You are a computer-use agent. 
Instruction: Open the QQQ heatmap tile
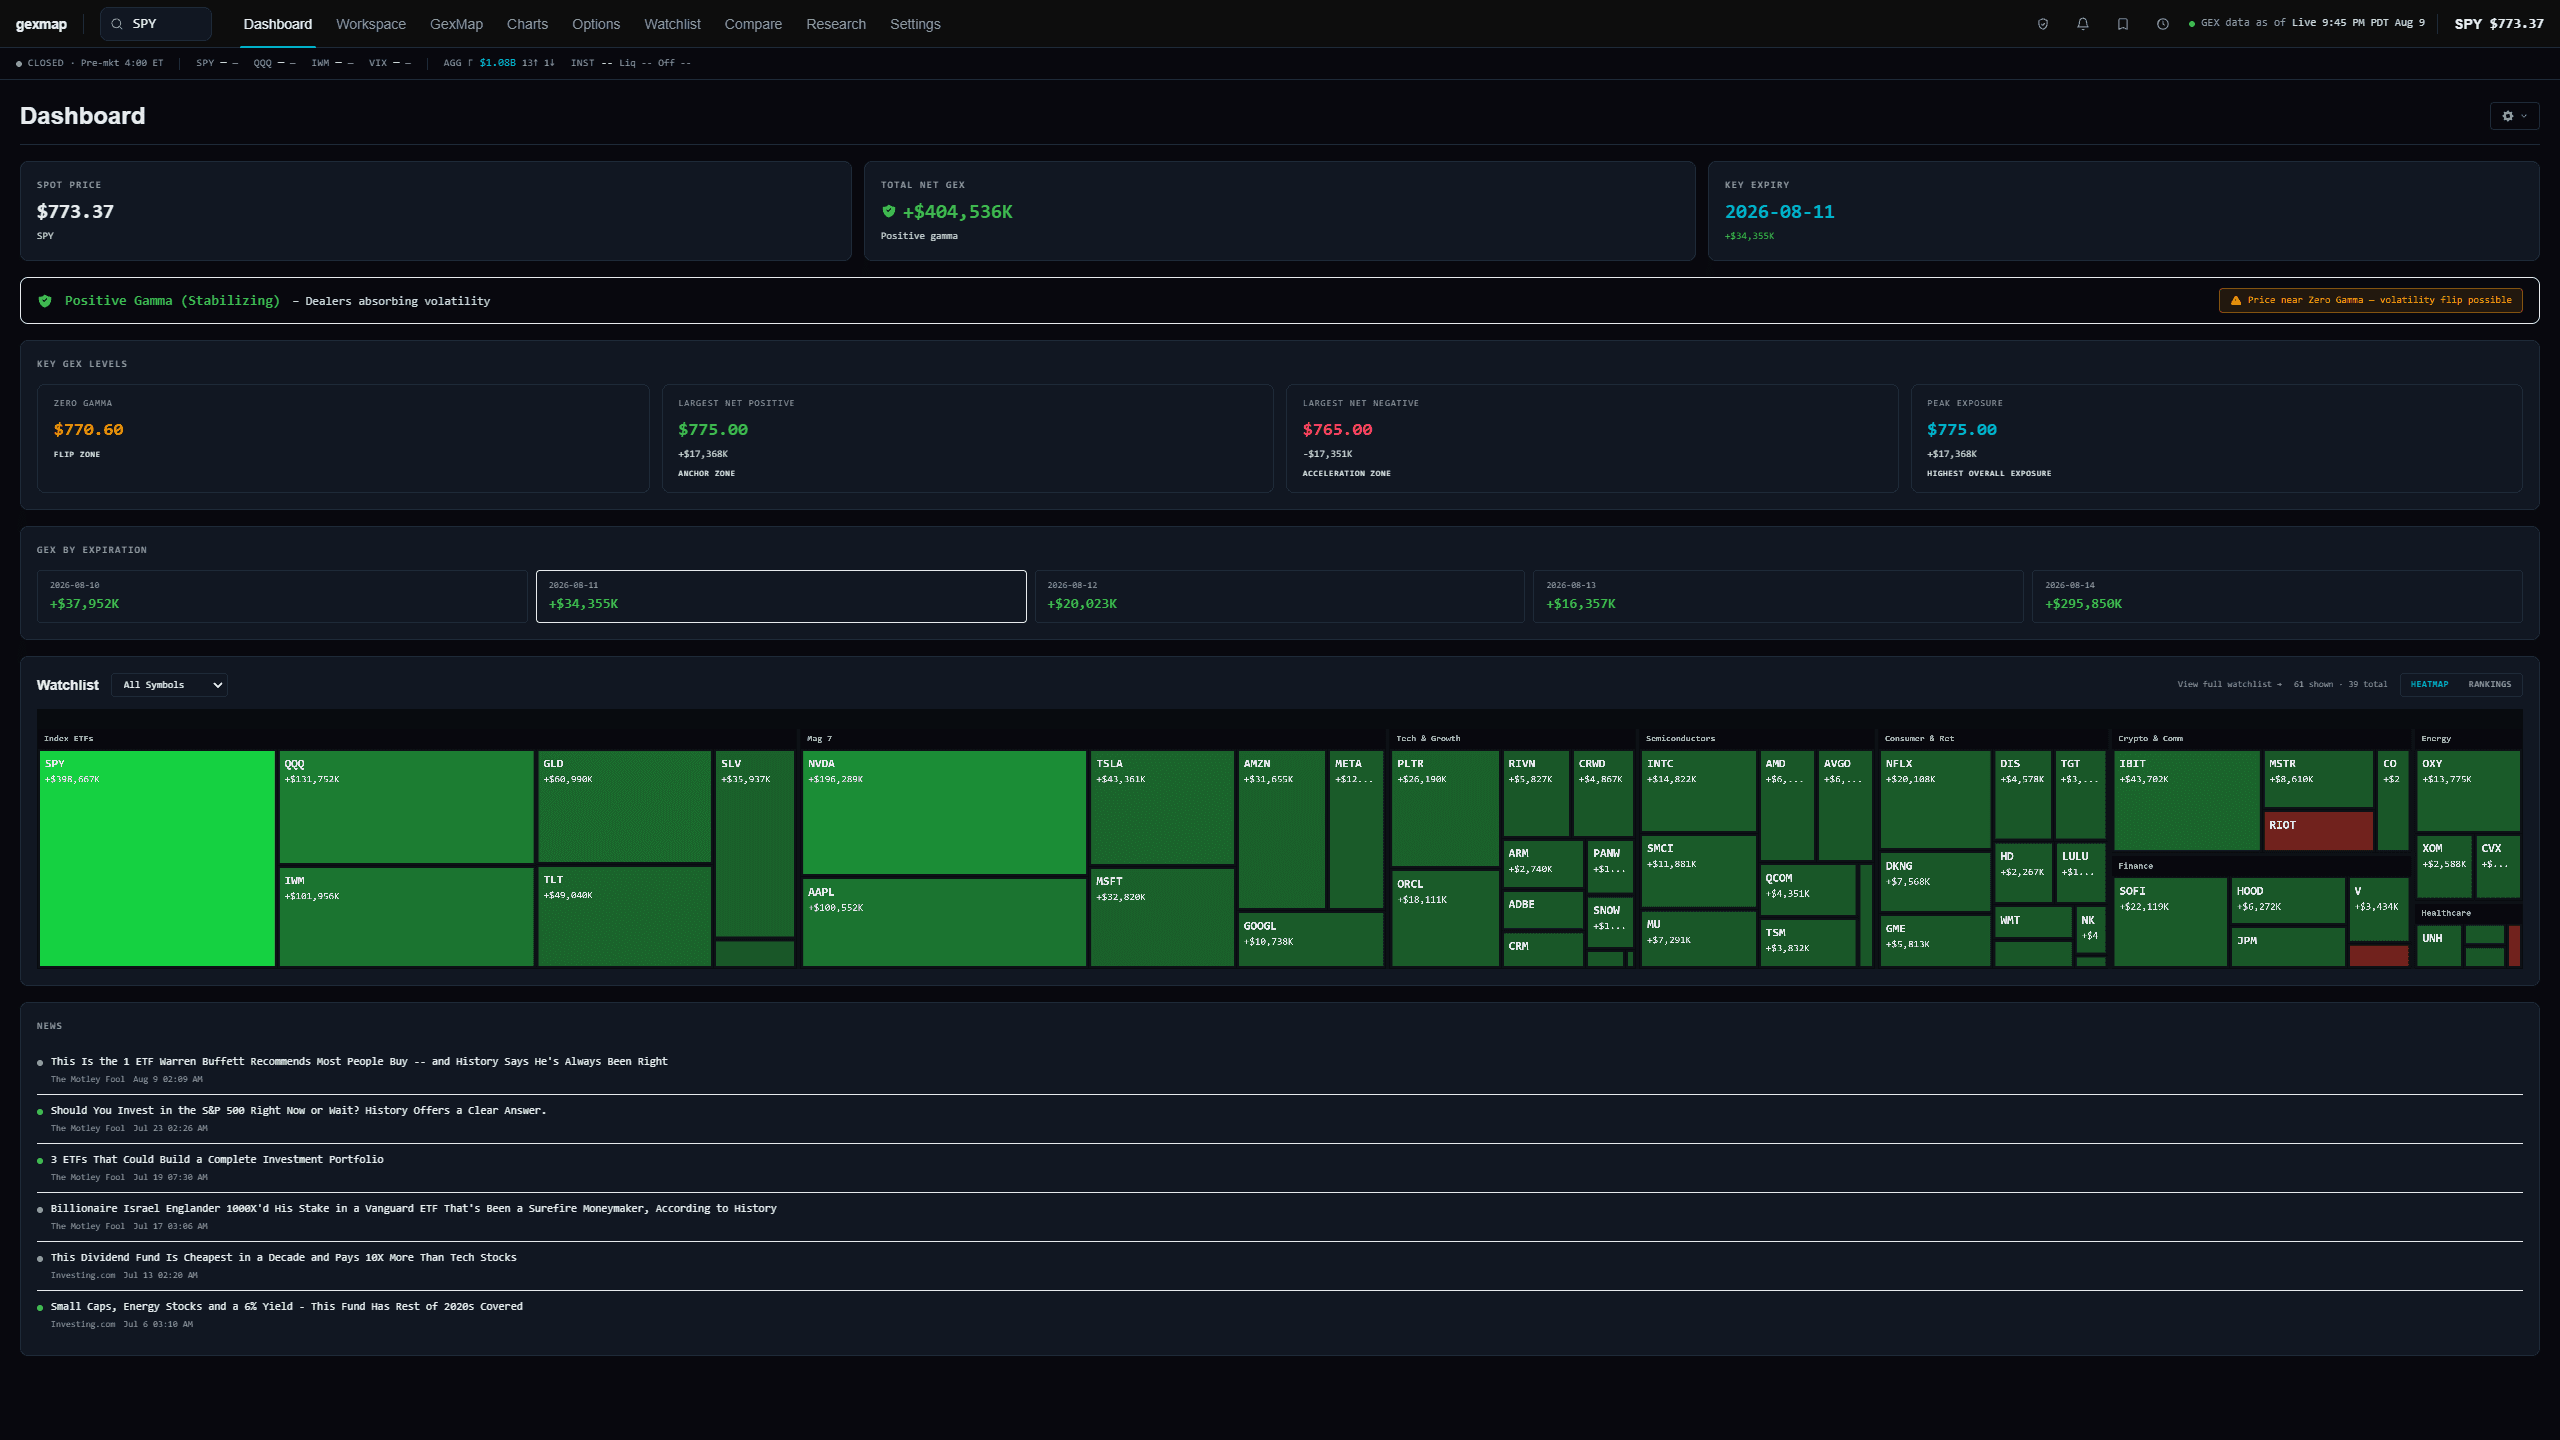coord(406,807)
